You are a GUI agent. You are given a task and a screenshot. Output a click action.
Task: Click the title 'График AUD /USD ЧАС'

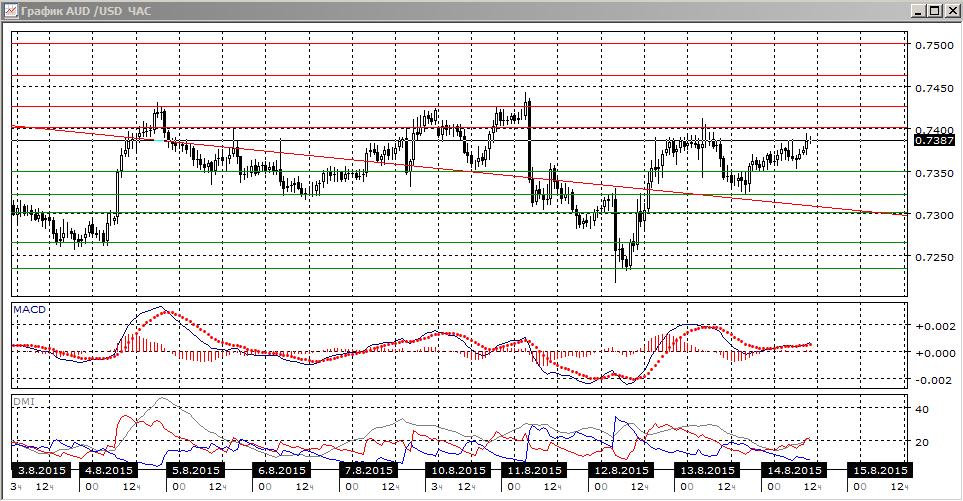pos(86,11)
